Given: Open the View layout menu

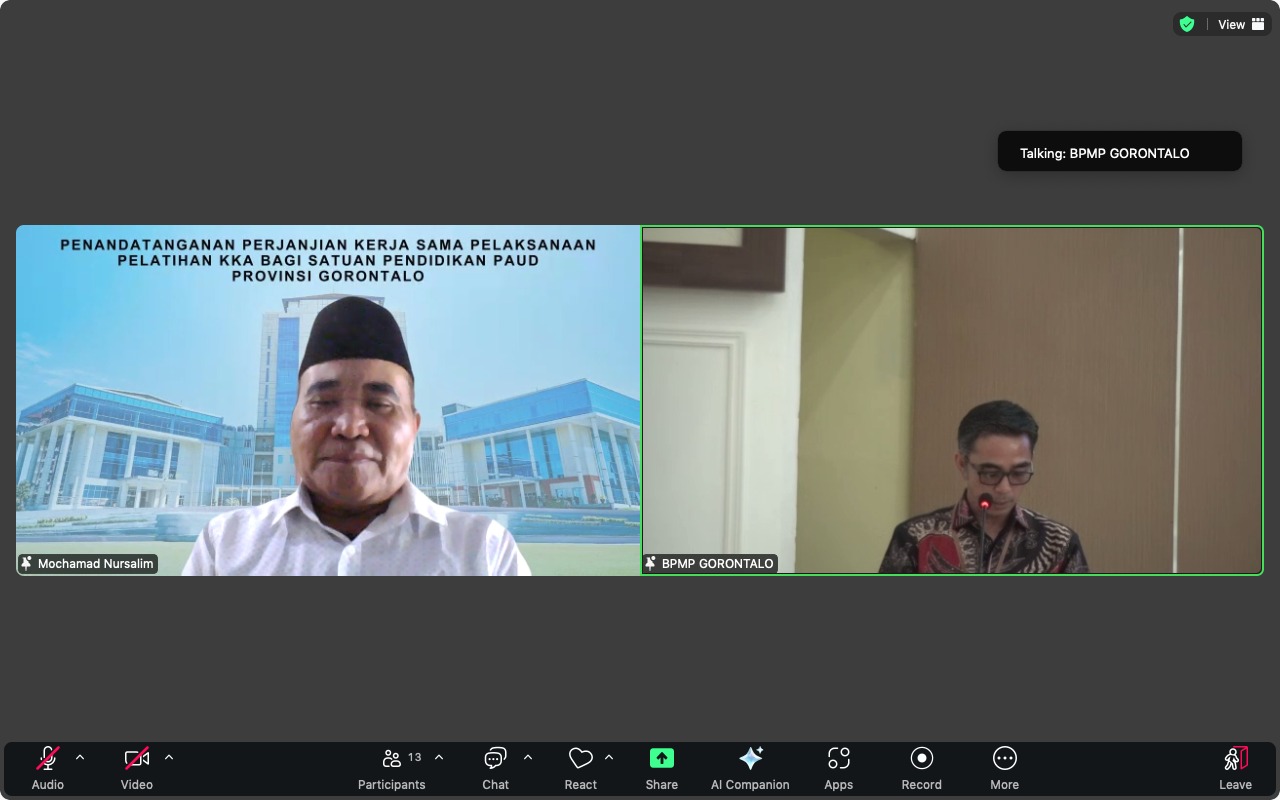Looking at the screenshot, I should coord(1241,24).
